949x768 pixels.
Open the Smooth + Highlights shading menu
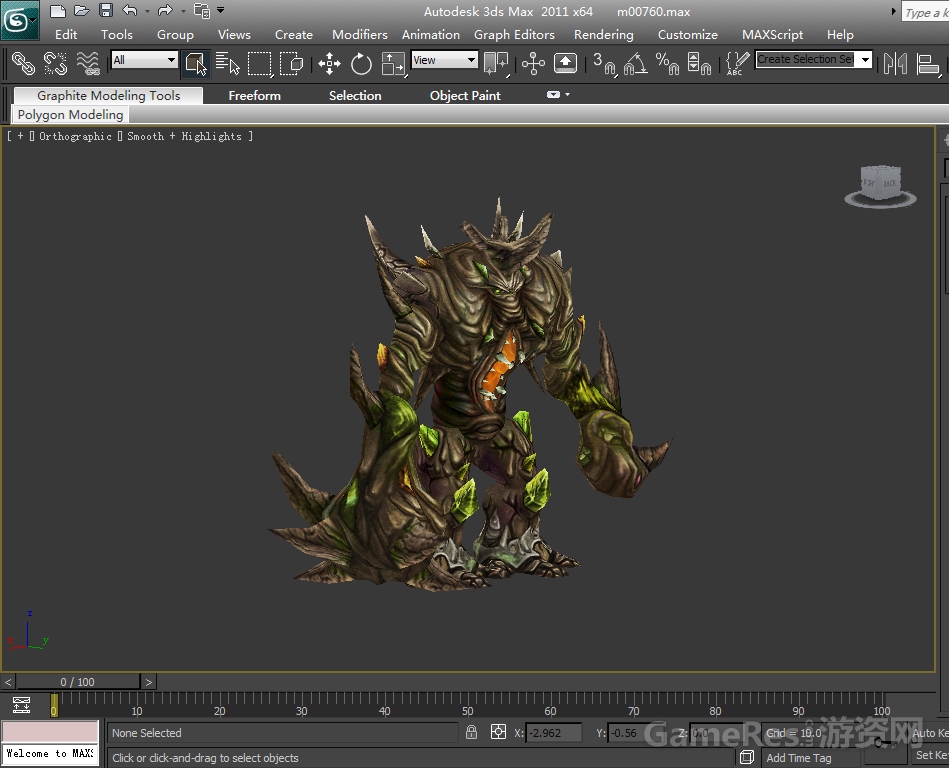point(184,136)
